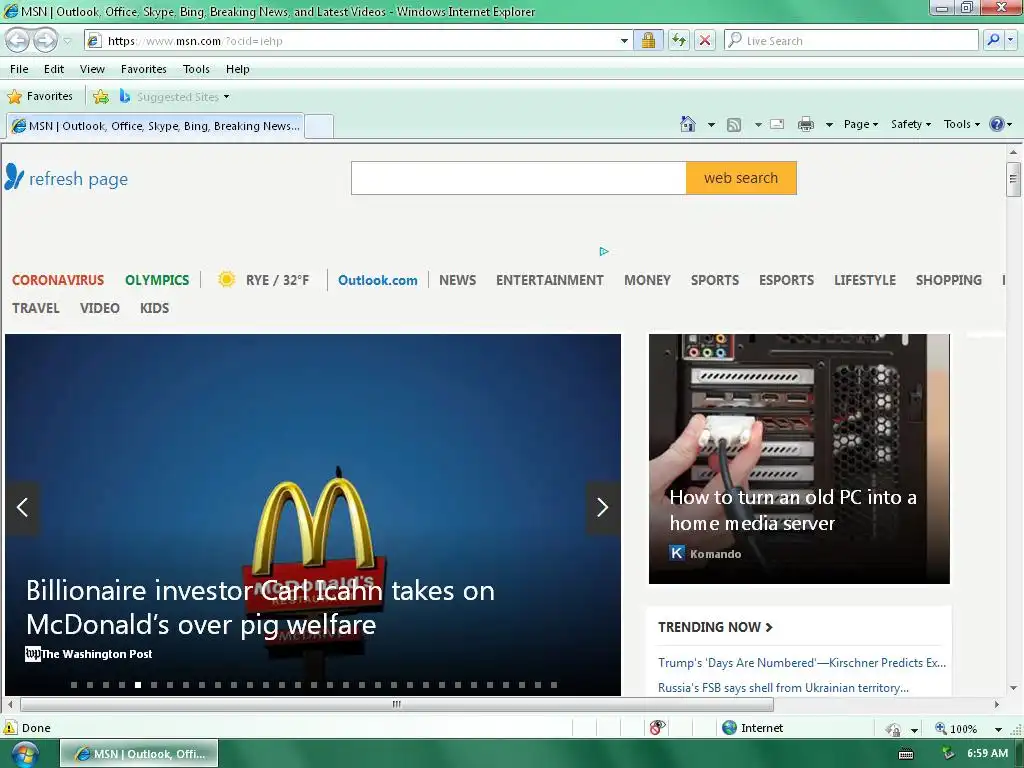The width and height of the screenshot is (1024, 768).
Task: Open a new blank tab
Action: coord(319,126)
